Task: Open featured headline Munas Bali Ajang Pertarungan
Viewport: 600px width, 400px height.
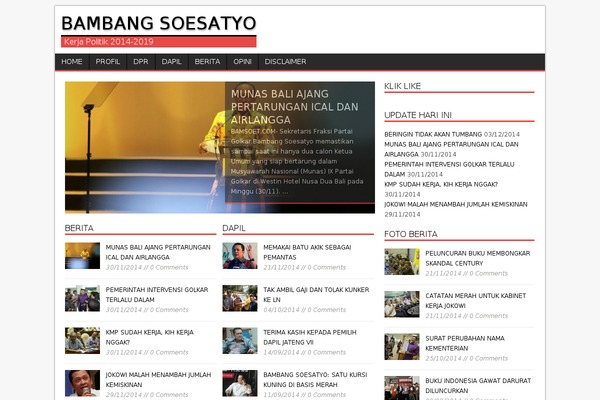Action: [295, 107]
